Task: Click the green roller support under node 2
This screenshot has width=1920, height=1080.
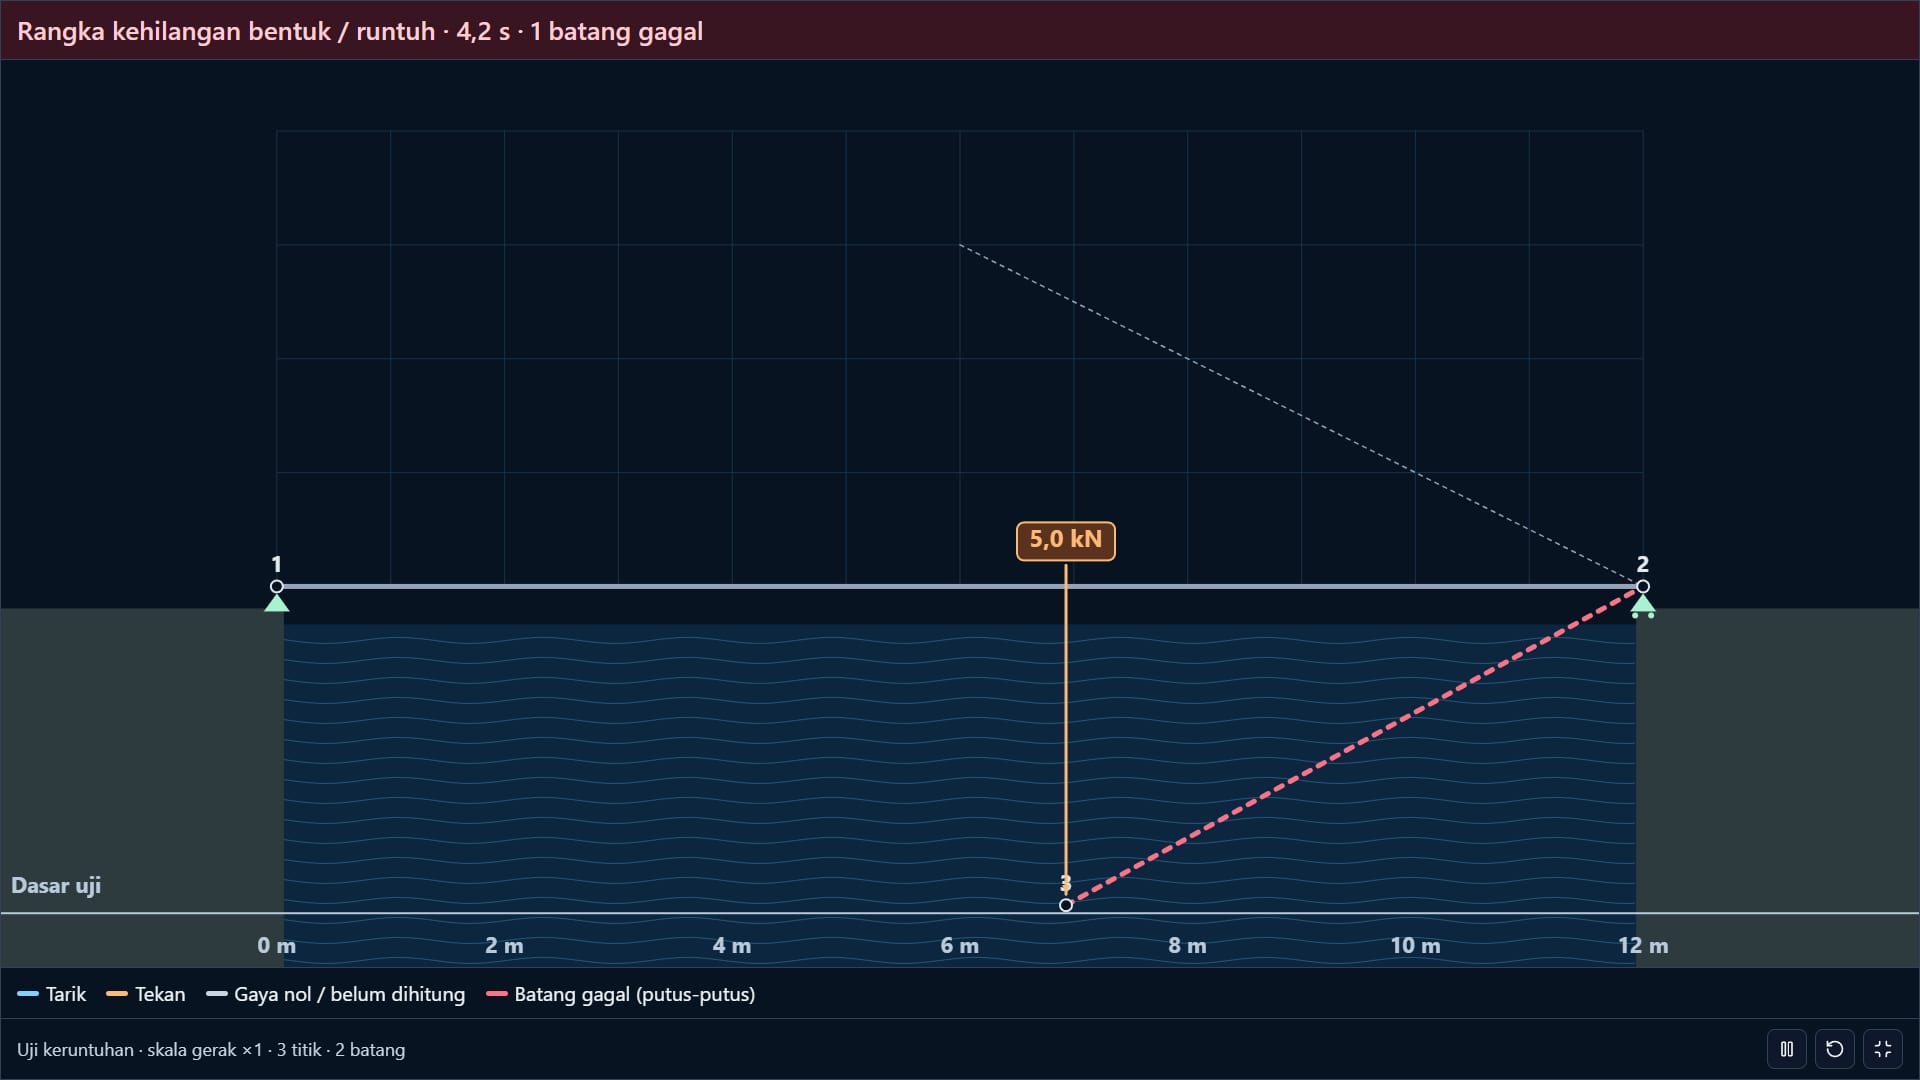Action: coord(1643,606)
